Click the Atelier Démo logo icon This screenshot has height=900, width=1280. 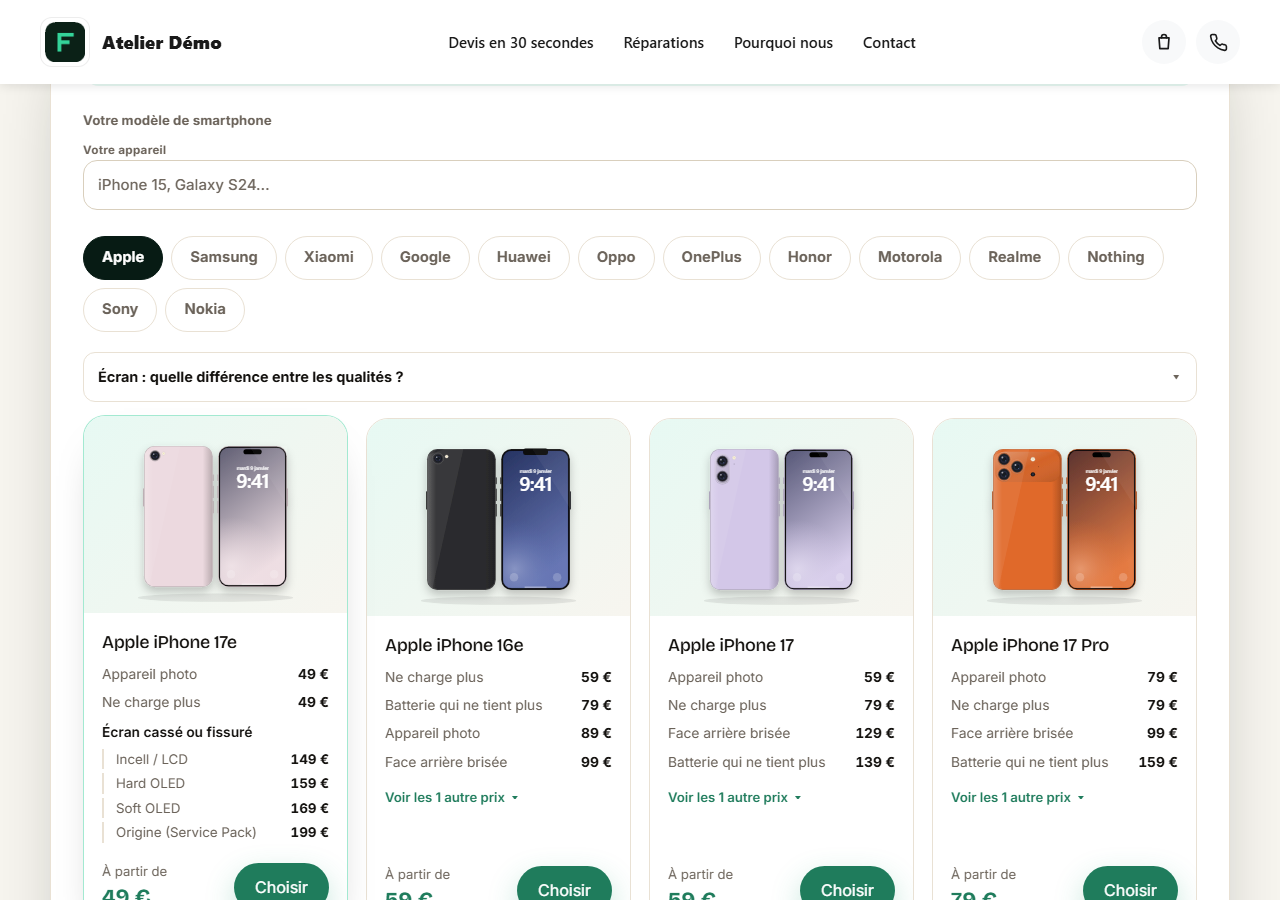[65, 42]
